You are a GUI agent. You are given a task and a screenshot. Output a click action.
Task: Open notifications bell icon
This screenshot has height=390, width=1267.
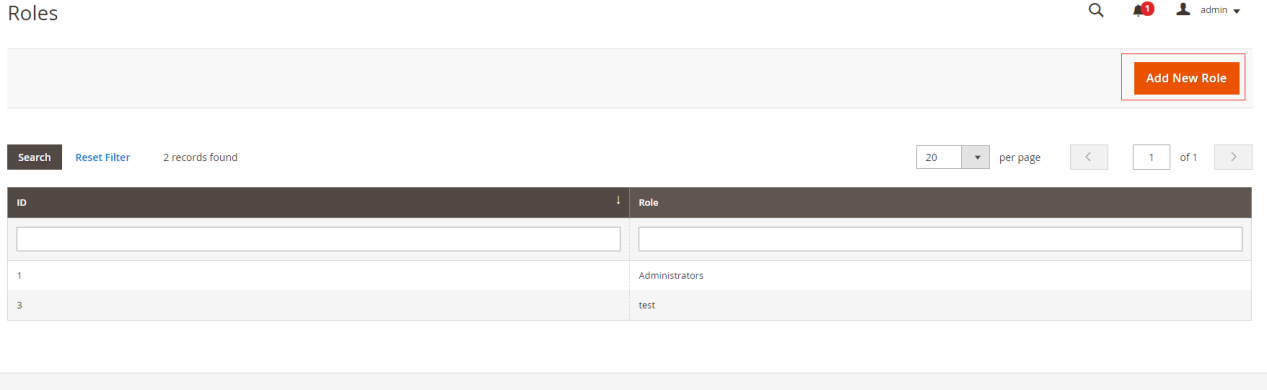coord(1138,11)
